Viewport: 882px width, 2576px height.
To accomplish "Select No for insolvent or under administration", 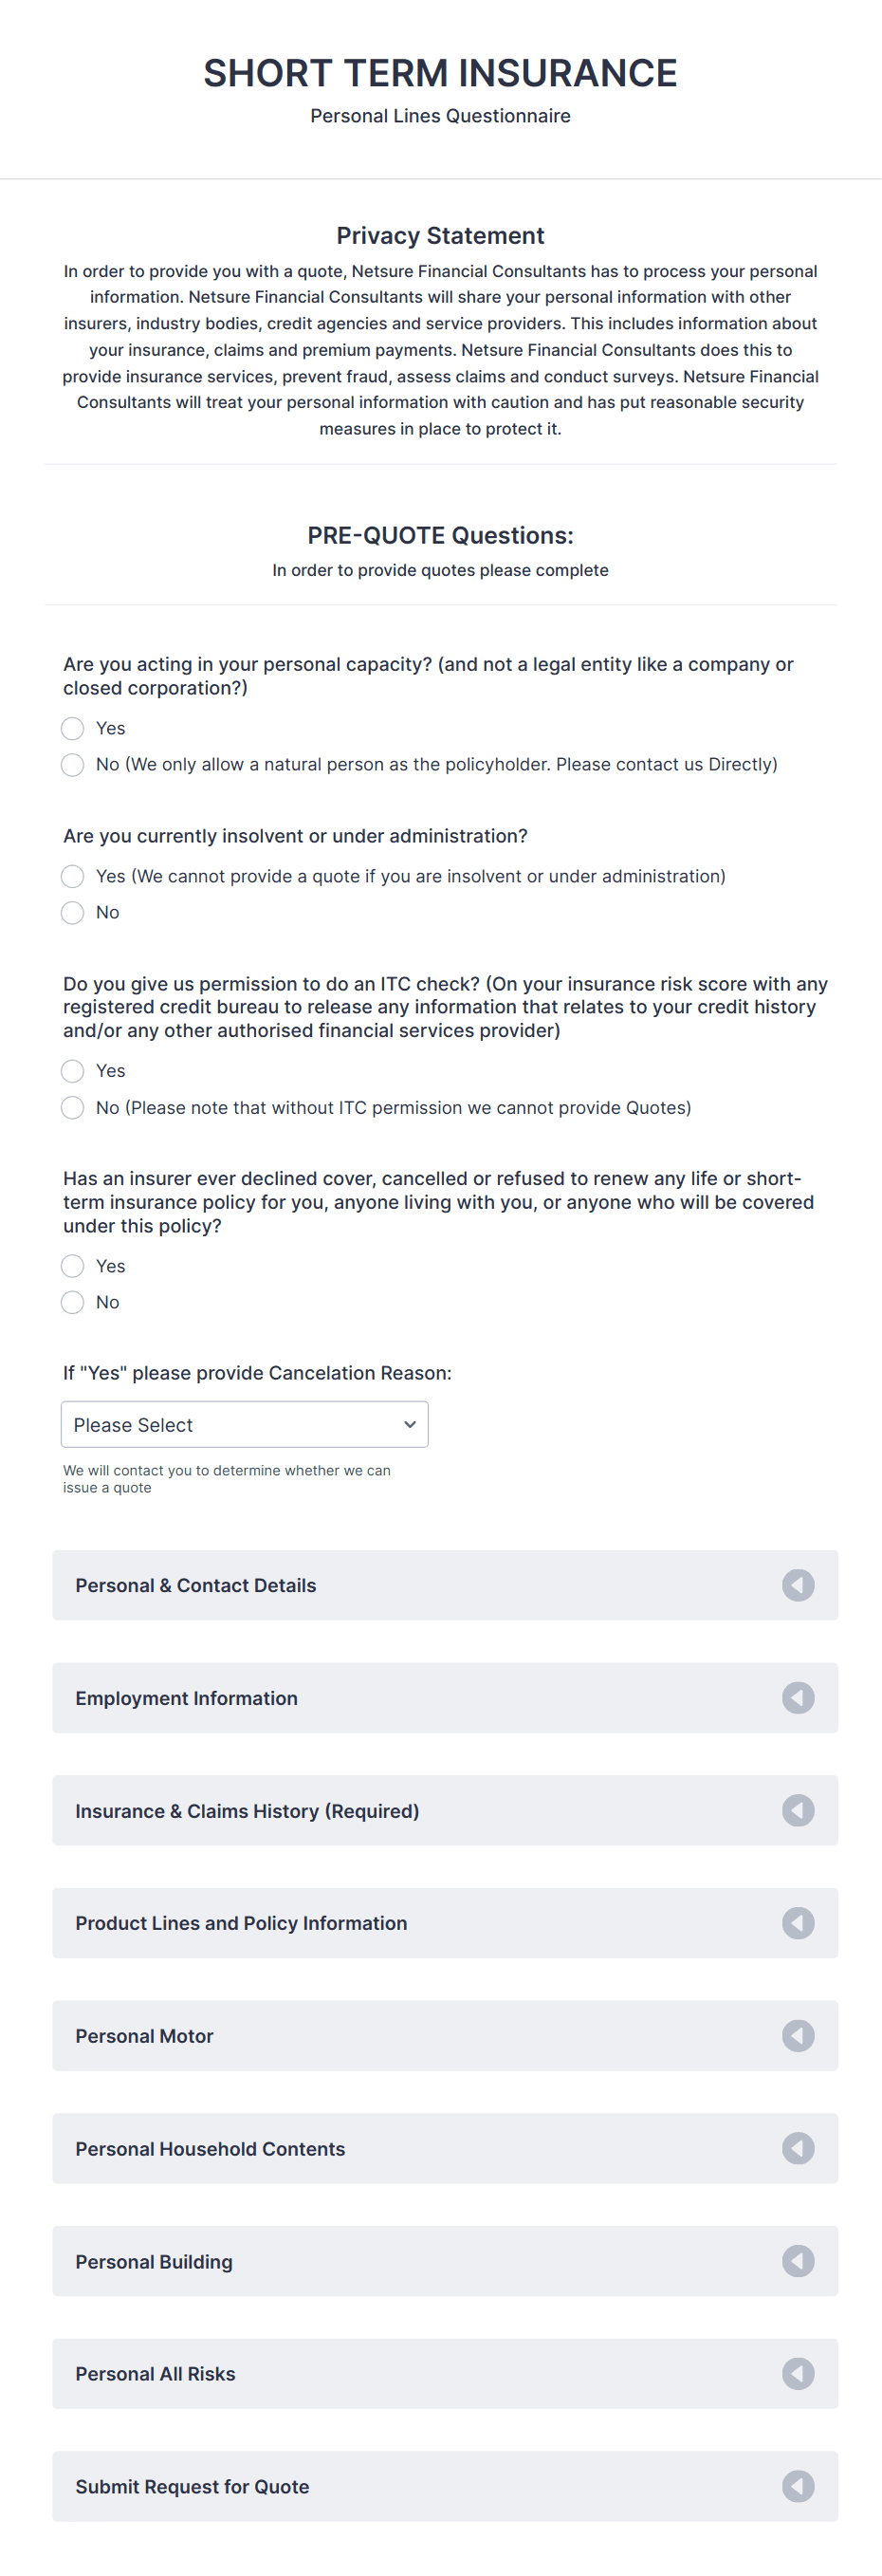I will pyautogui.click(x=73, y=912).
